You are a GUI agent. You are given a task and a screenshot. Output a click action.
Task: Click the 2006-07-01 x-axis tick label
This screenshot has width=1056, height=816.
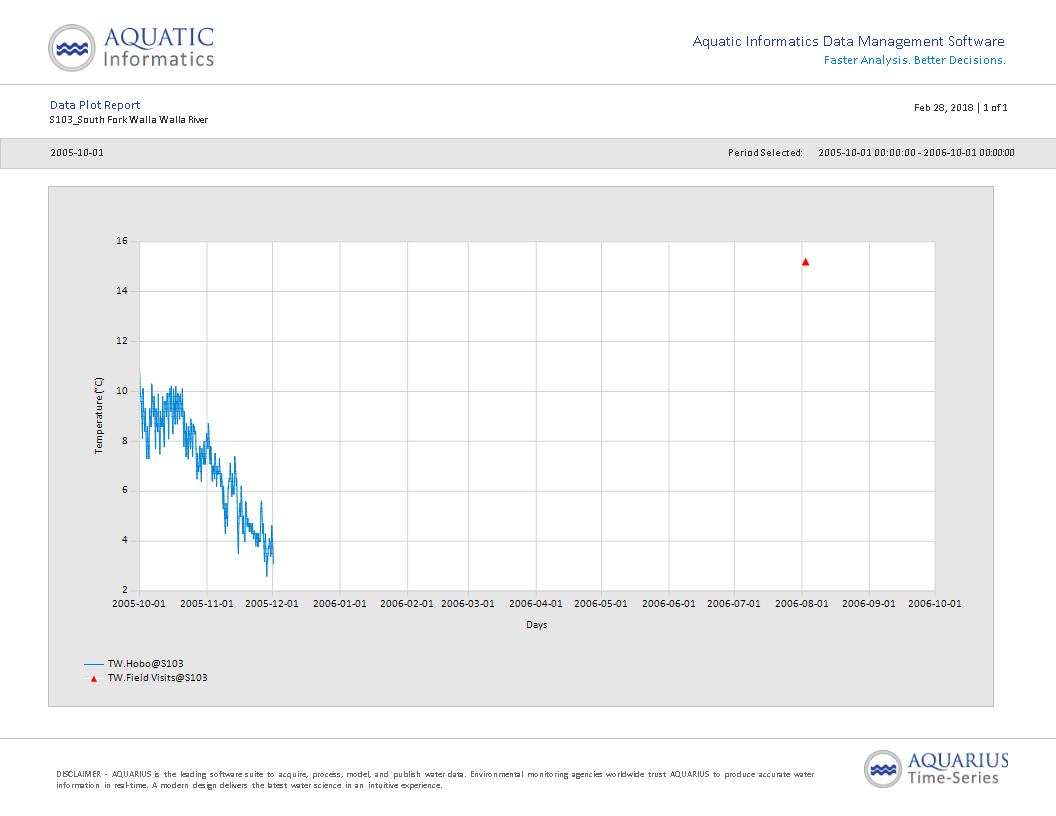coord(733,603)
